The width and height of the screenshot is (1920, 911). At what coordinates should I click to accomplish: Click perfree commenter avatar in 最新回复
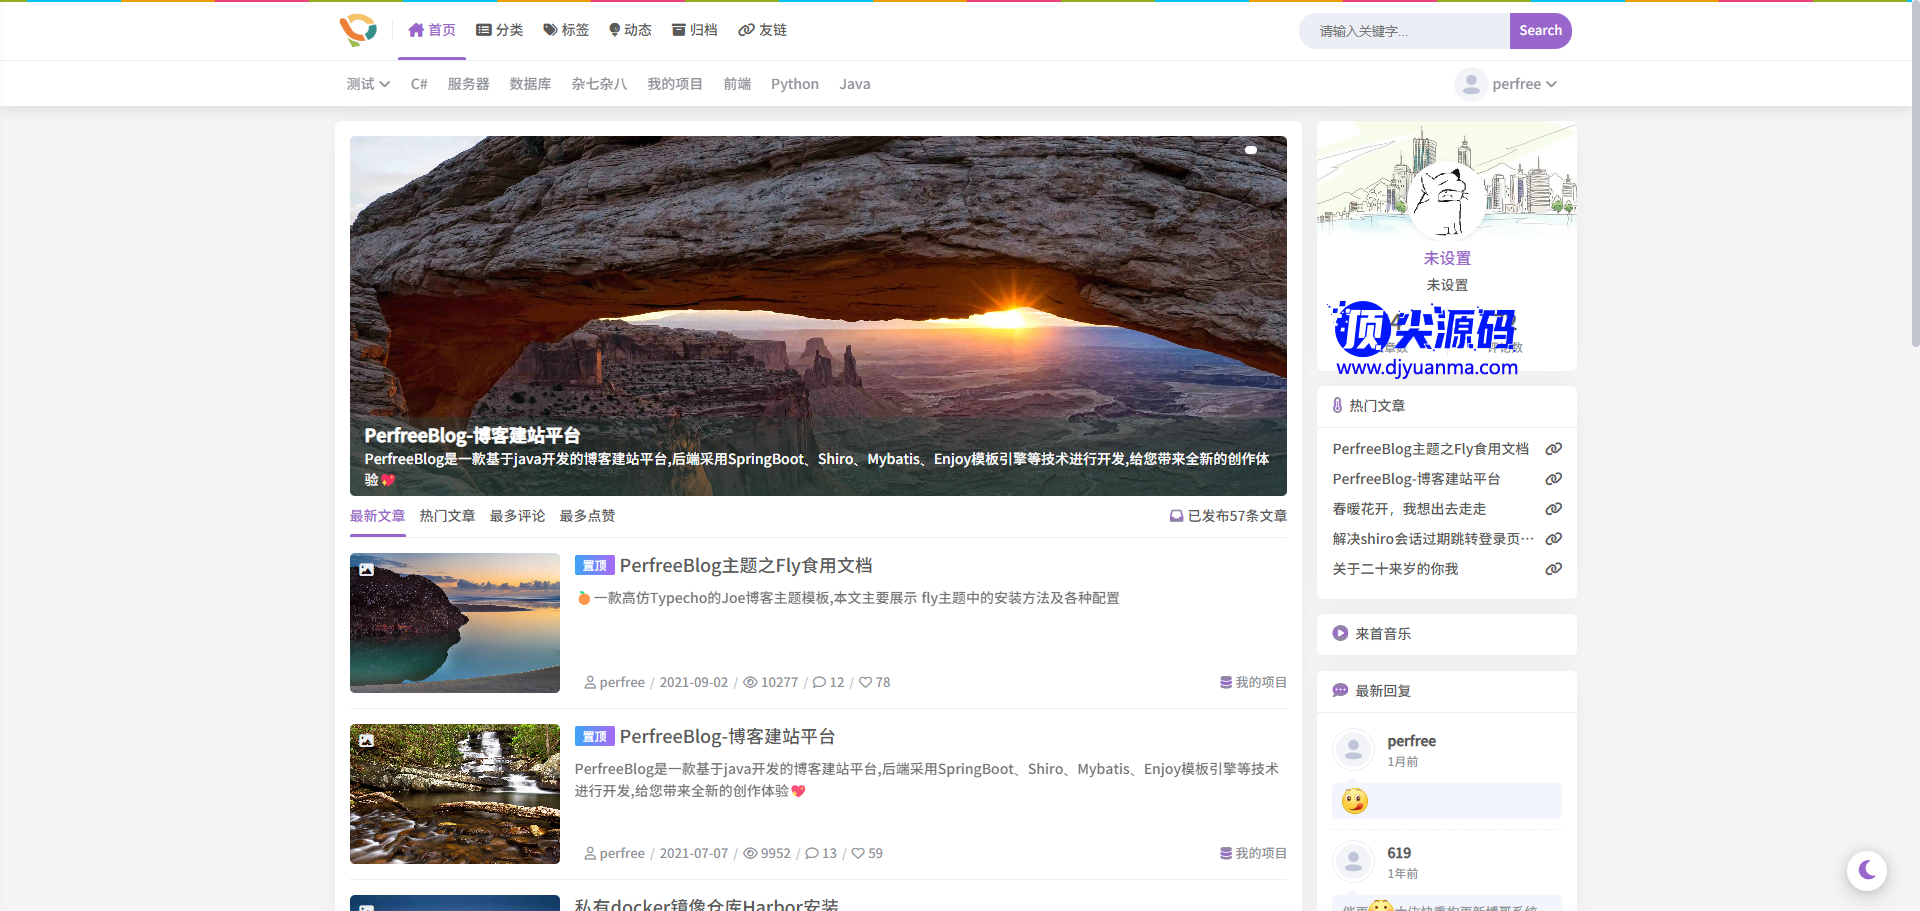click(x=1353, y=749)
